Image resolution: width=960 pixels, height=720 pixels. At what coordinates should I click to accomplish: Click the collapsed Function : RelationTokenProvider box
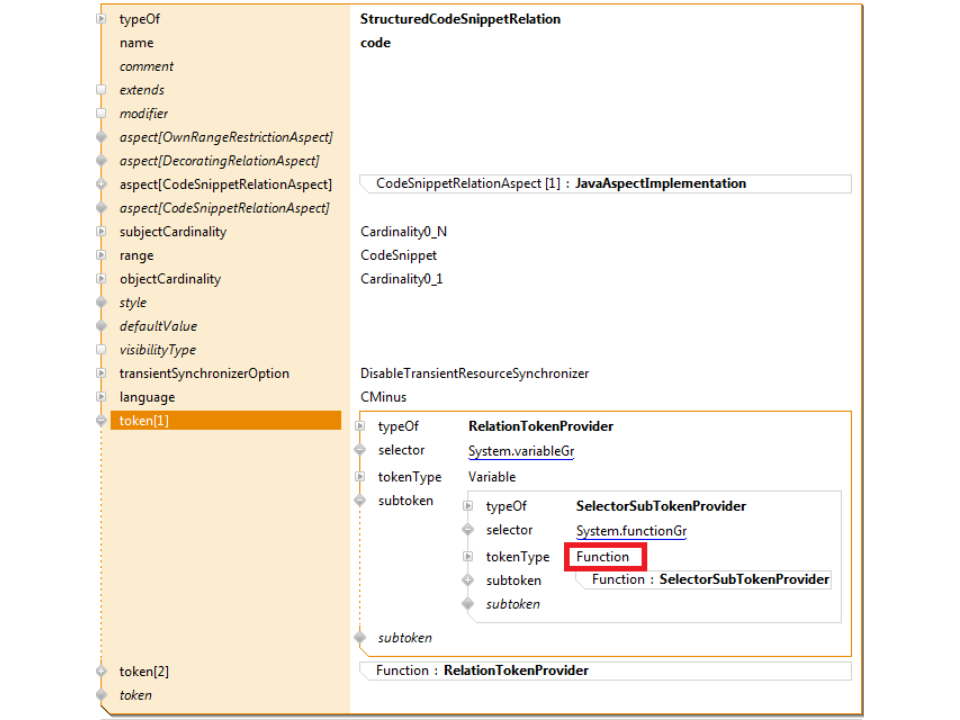(605, 671)
